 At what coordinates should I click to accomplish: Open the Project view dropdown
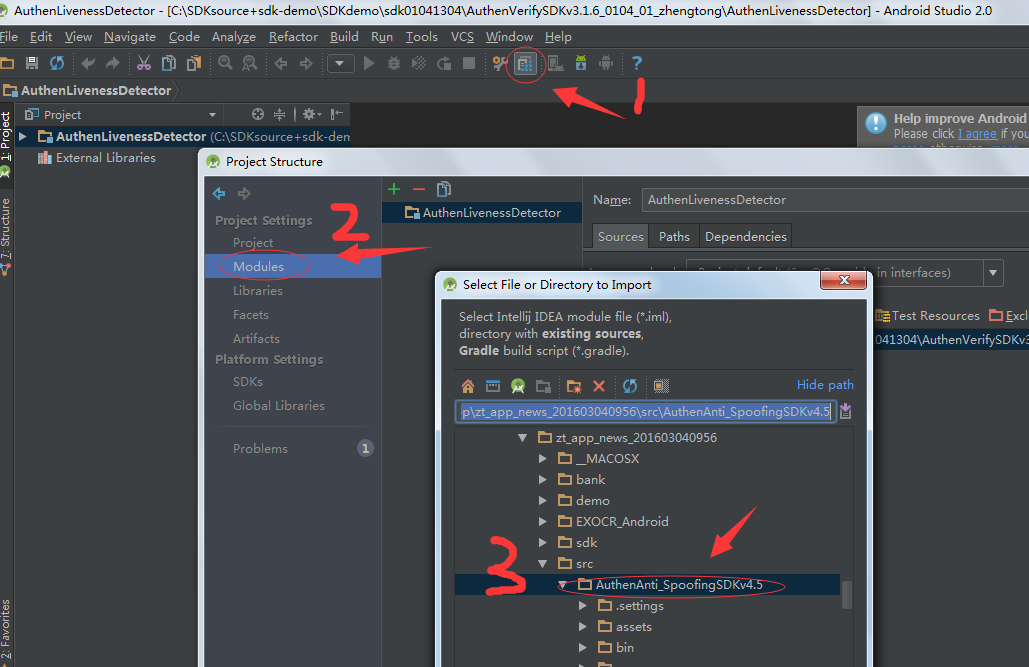(x=212, y=115)
